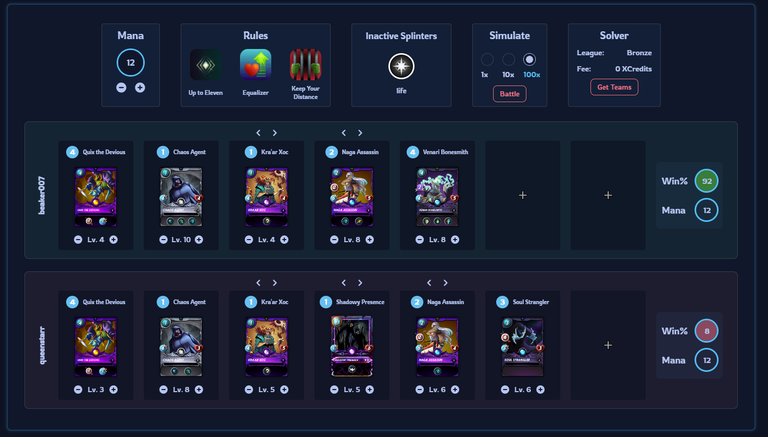Raise queenstarr's Shadowy Presence level
Viewport: 768px width, 437px height.
(x=370, y=389)
